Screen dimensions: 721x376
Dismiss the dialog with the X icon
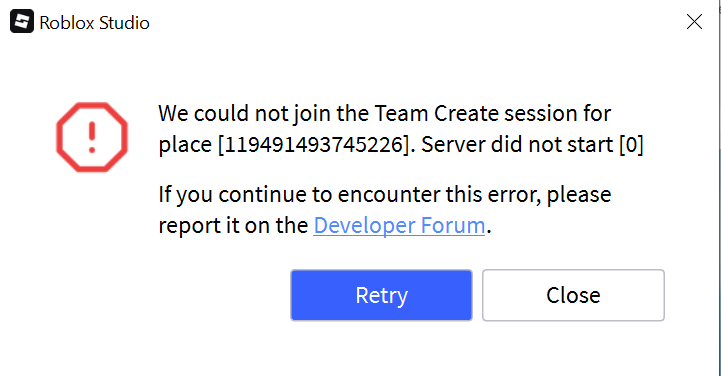694,22
